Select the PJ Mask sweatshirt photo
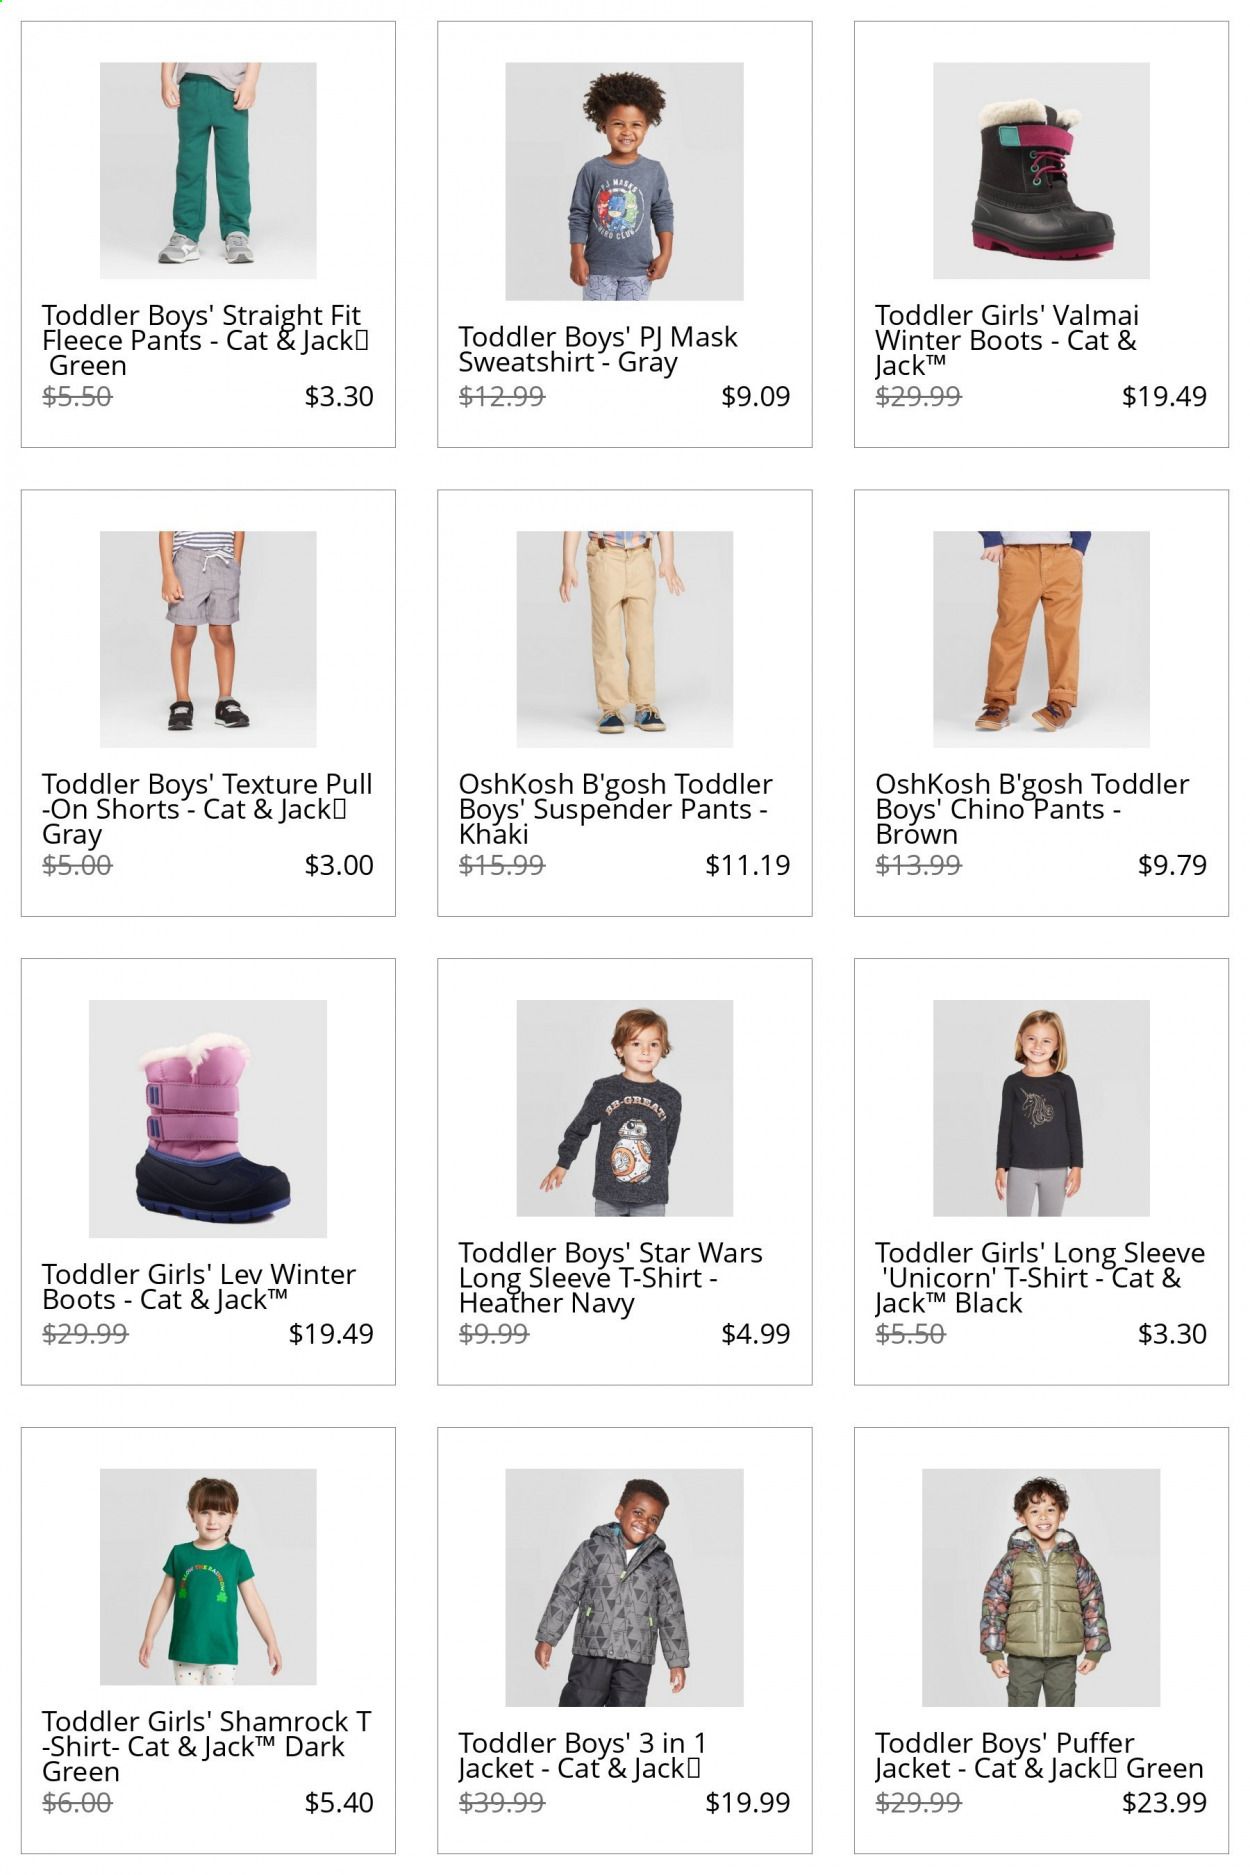1250x1875 pixels. 624,181
